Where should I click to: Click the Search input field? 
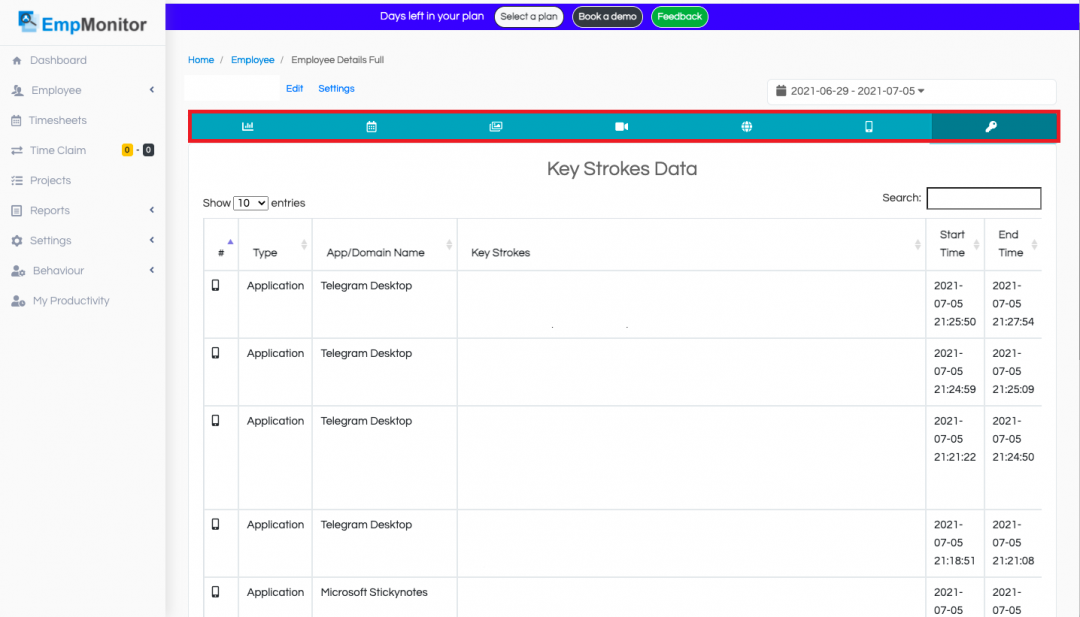983,198
